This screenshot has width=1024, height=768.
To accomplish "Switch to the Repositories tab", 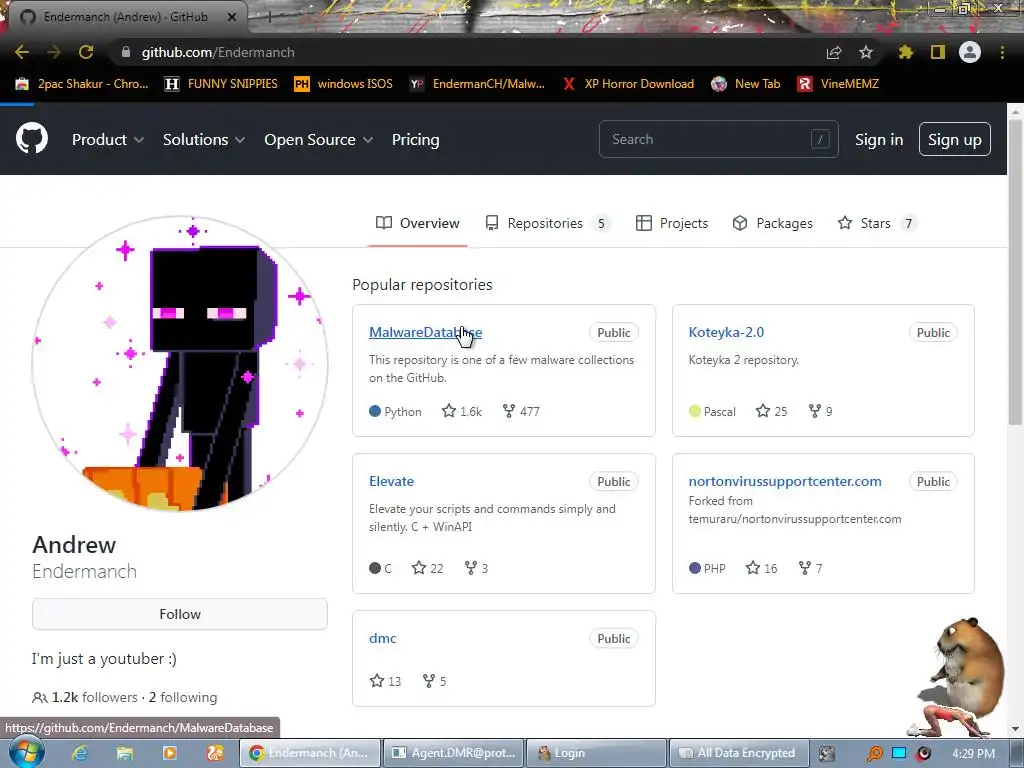I will [547, 223].
